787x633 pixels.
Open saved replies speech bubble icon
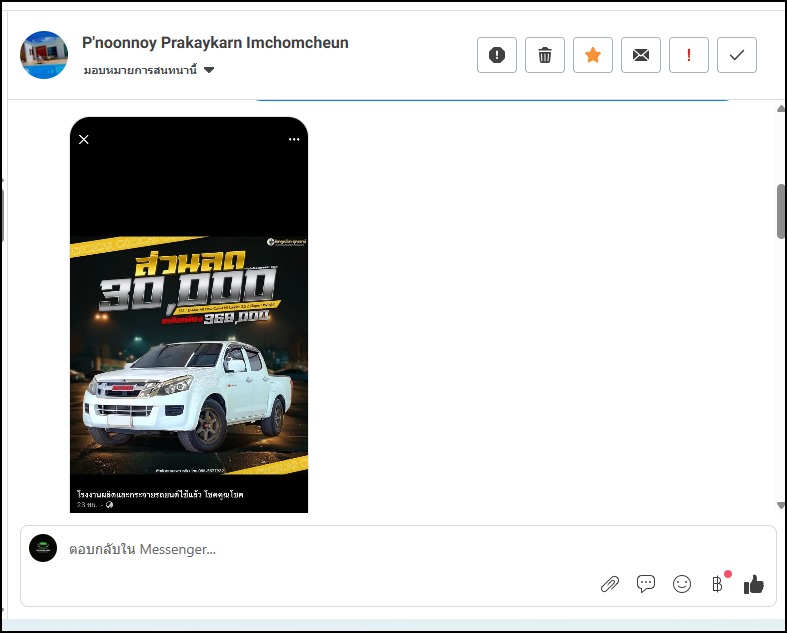click(x=645, y=584)
